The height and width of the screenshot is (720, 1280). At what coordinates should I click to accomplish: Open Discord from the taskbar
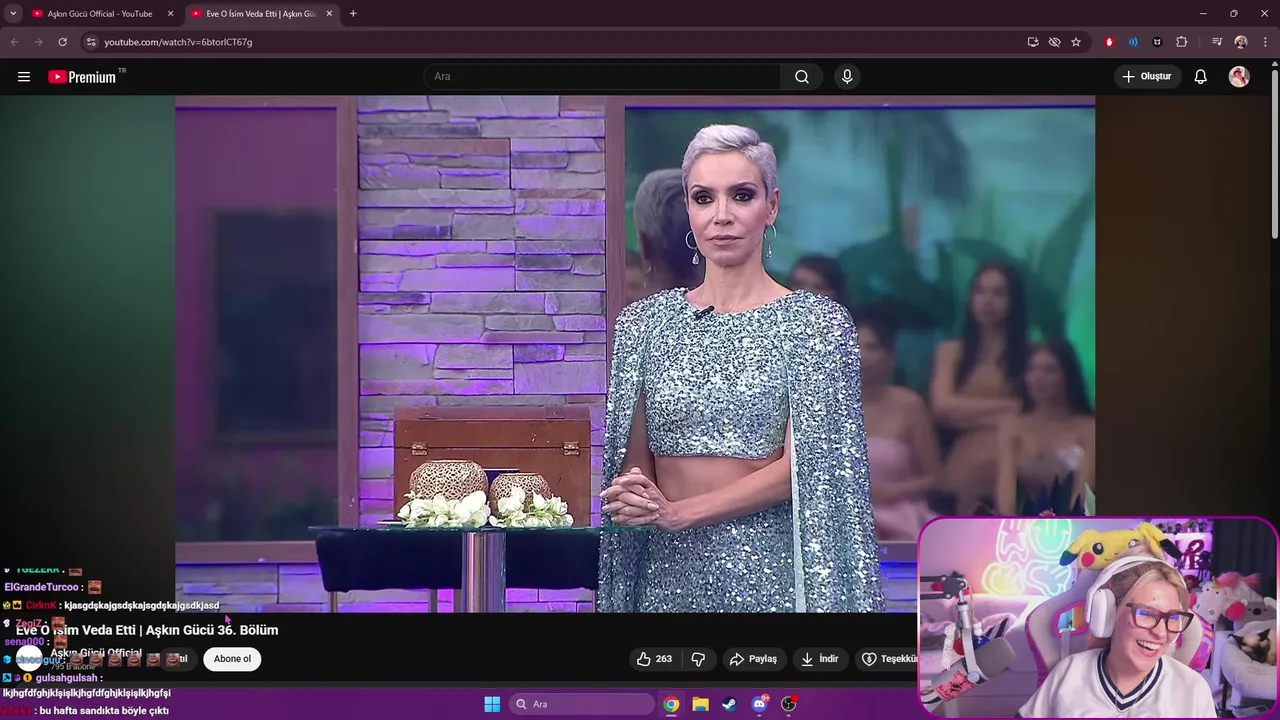pyautogui.click(x=759, y=704)
